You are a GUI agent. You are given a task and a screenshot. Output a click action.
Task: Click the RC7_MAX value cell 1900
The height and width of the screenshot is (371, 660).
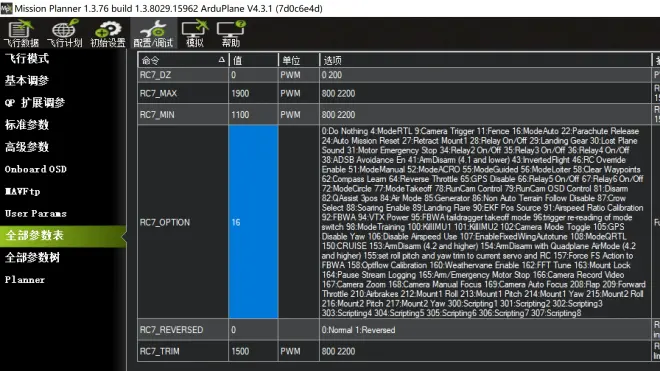pos(253,93)
